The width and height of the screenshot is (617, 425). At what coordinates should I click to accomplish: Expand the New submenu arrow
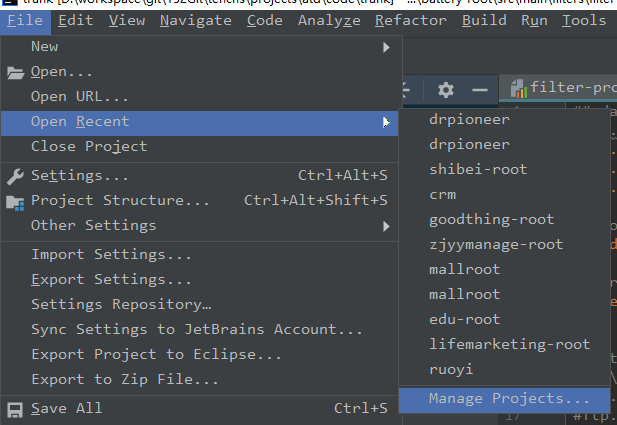click(x=386, y=47)
